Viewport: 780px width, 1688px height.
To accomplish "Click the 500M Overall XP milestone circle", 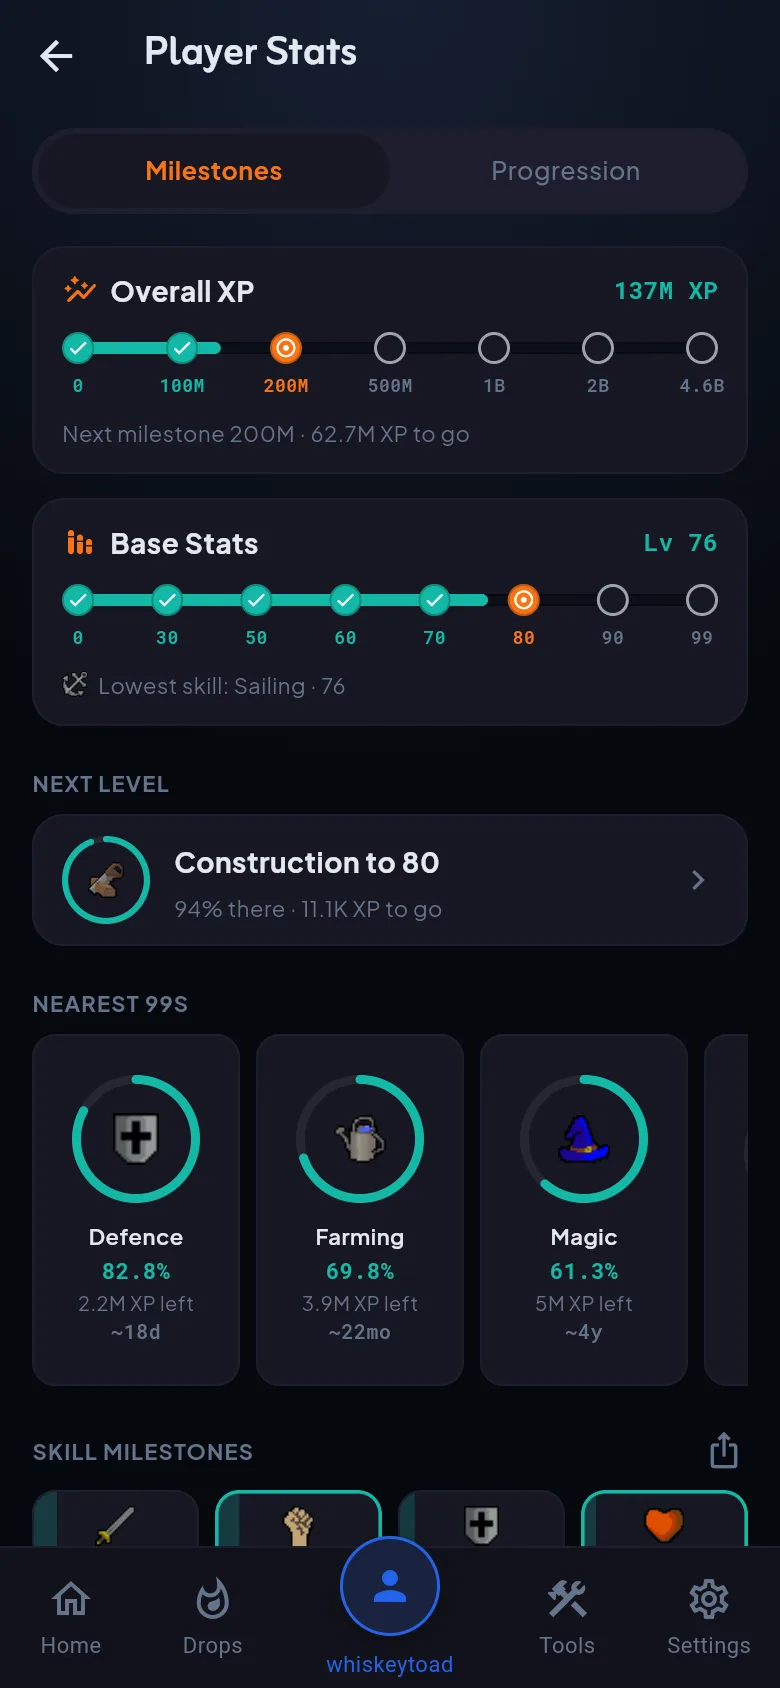I will point(390,348).
